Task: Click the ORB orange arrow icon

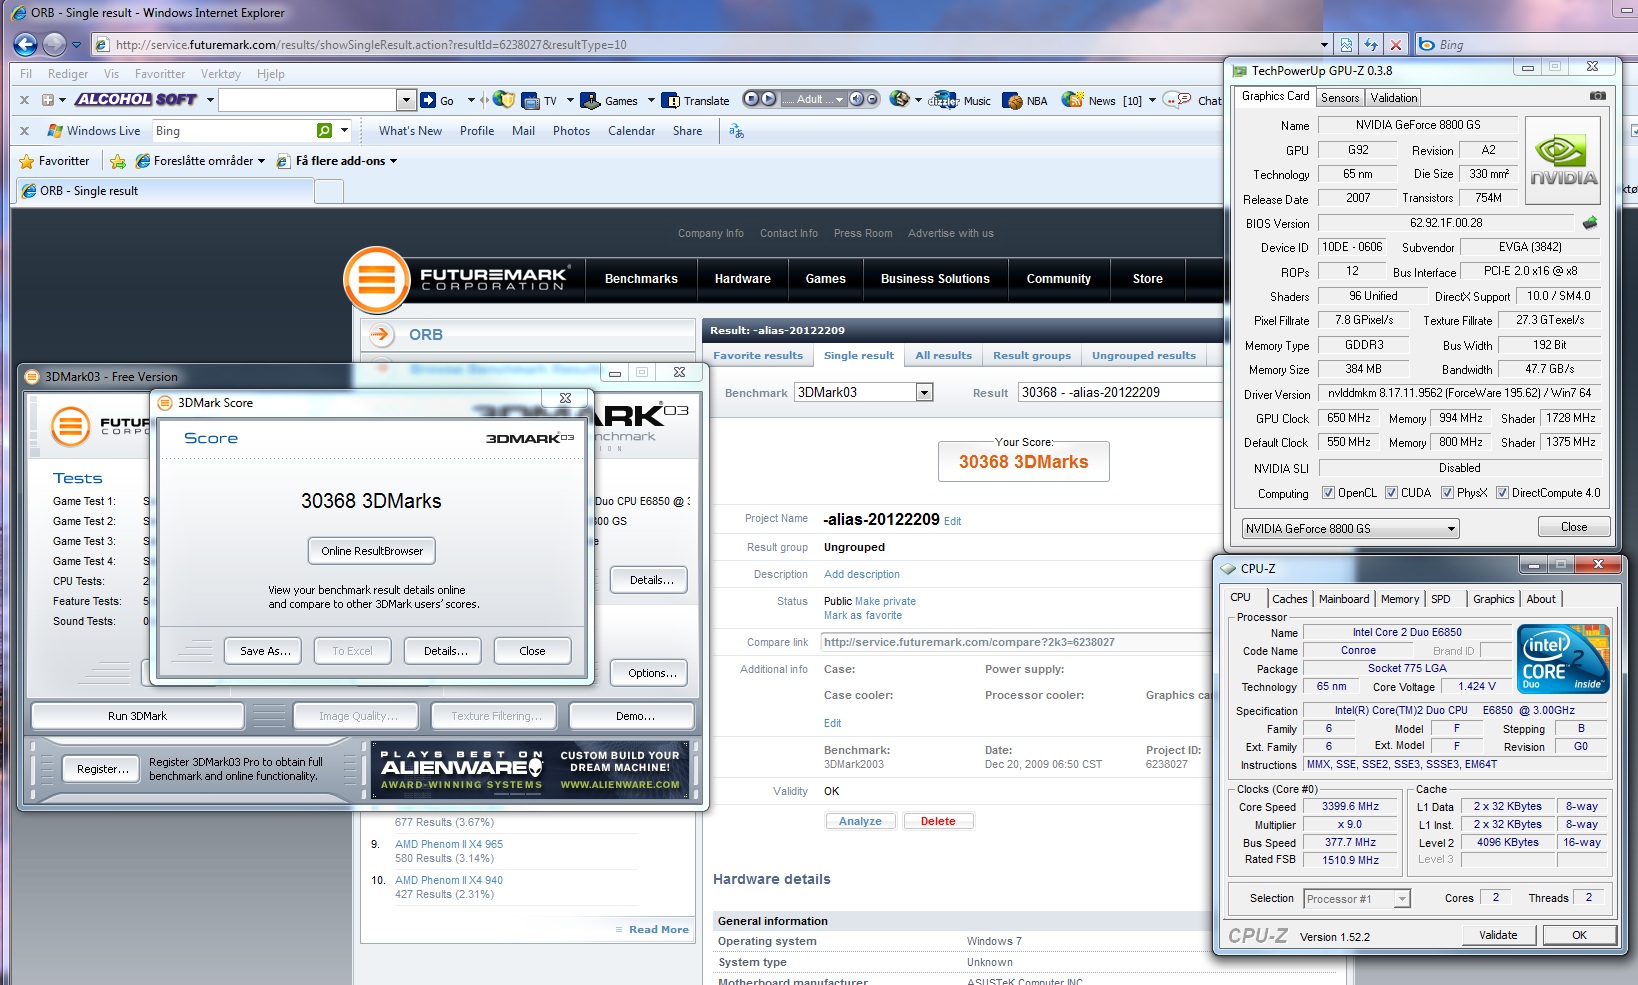Action: pos(381,334)
